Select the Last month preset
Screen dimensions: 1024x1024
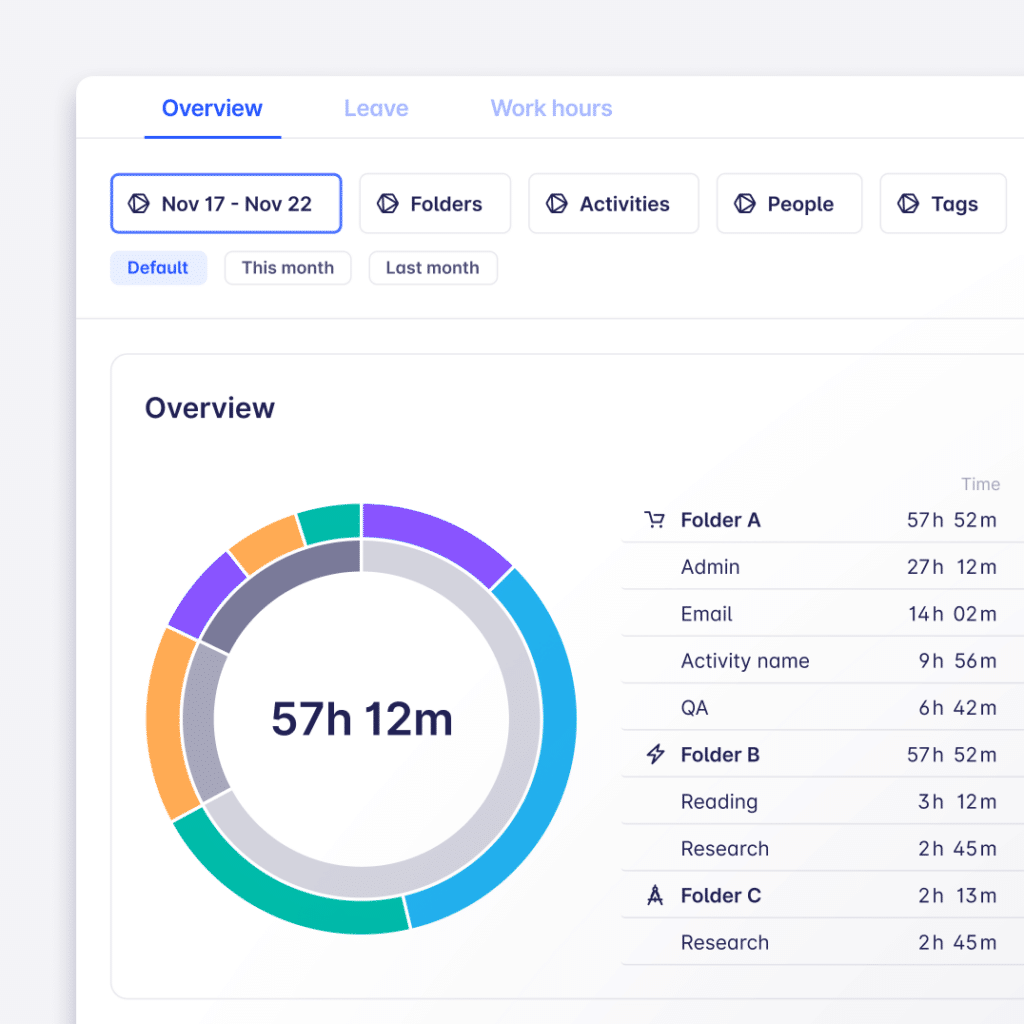(x=432, y=268)
